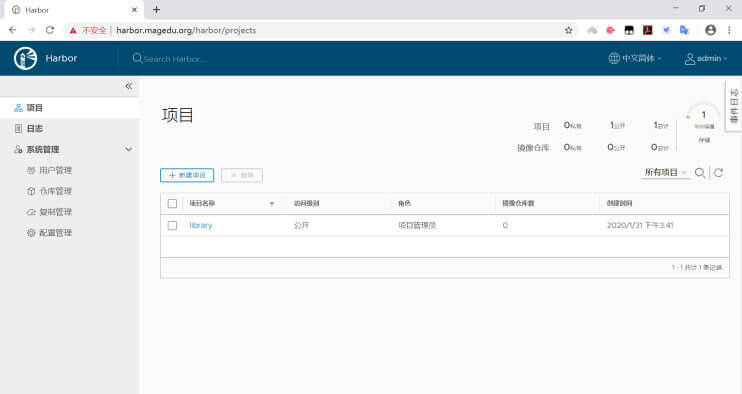
Task: Select the Harbor browser tab
Action: tap(73, 9)
